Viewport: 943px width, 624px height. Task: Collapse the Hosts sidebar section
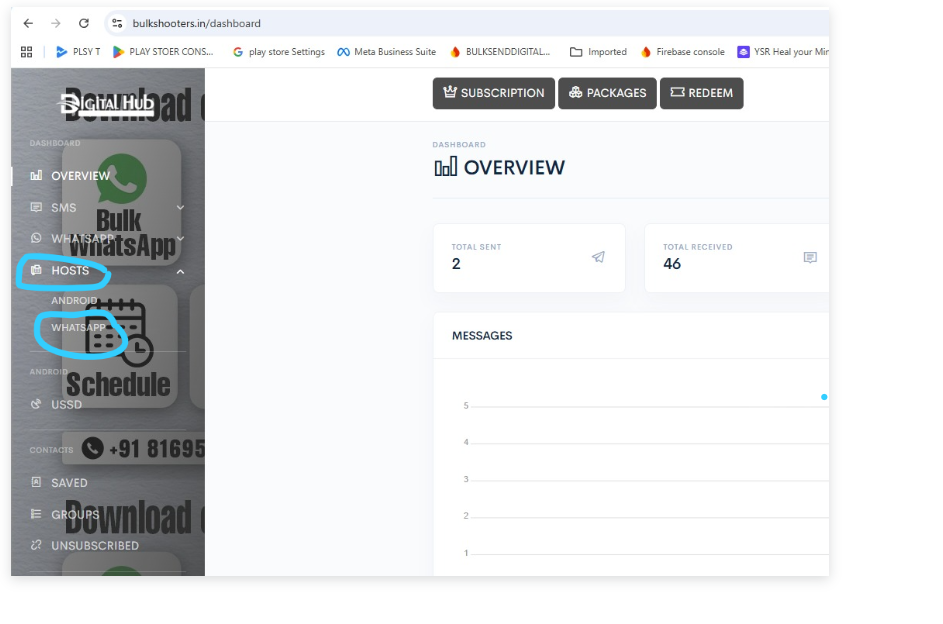[181, 271]
